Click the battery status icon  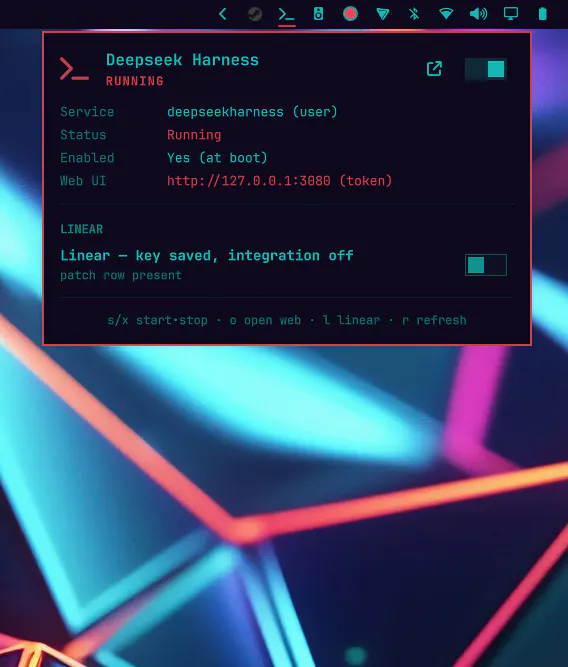click(x=542, y=14)
